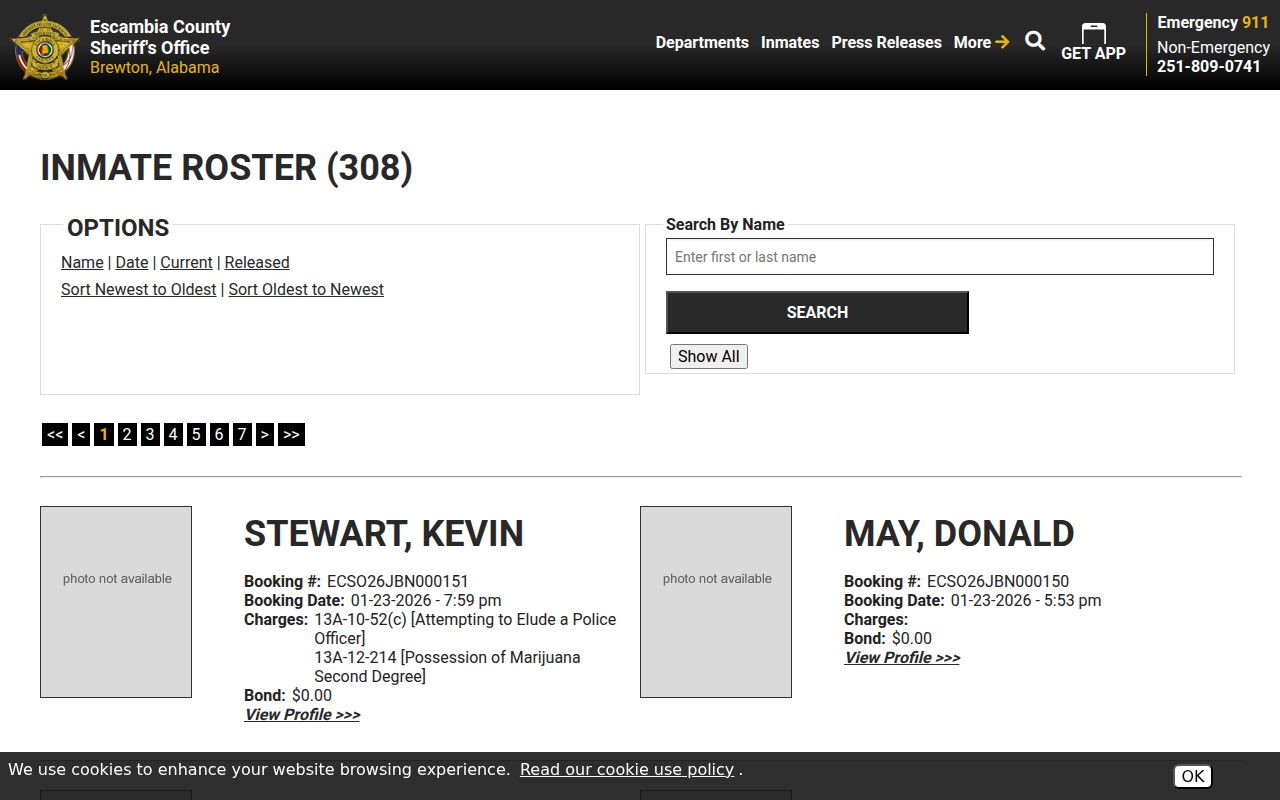This screenshot has width=1280, height=800.
Task: Open the Inmates menu
Action: coord(789,42)
